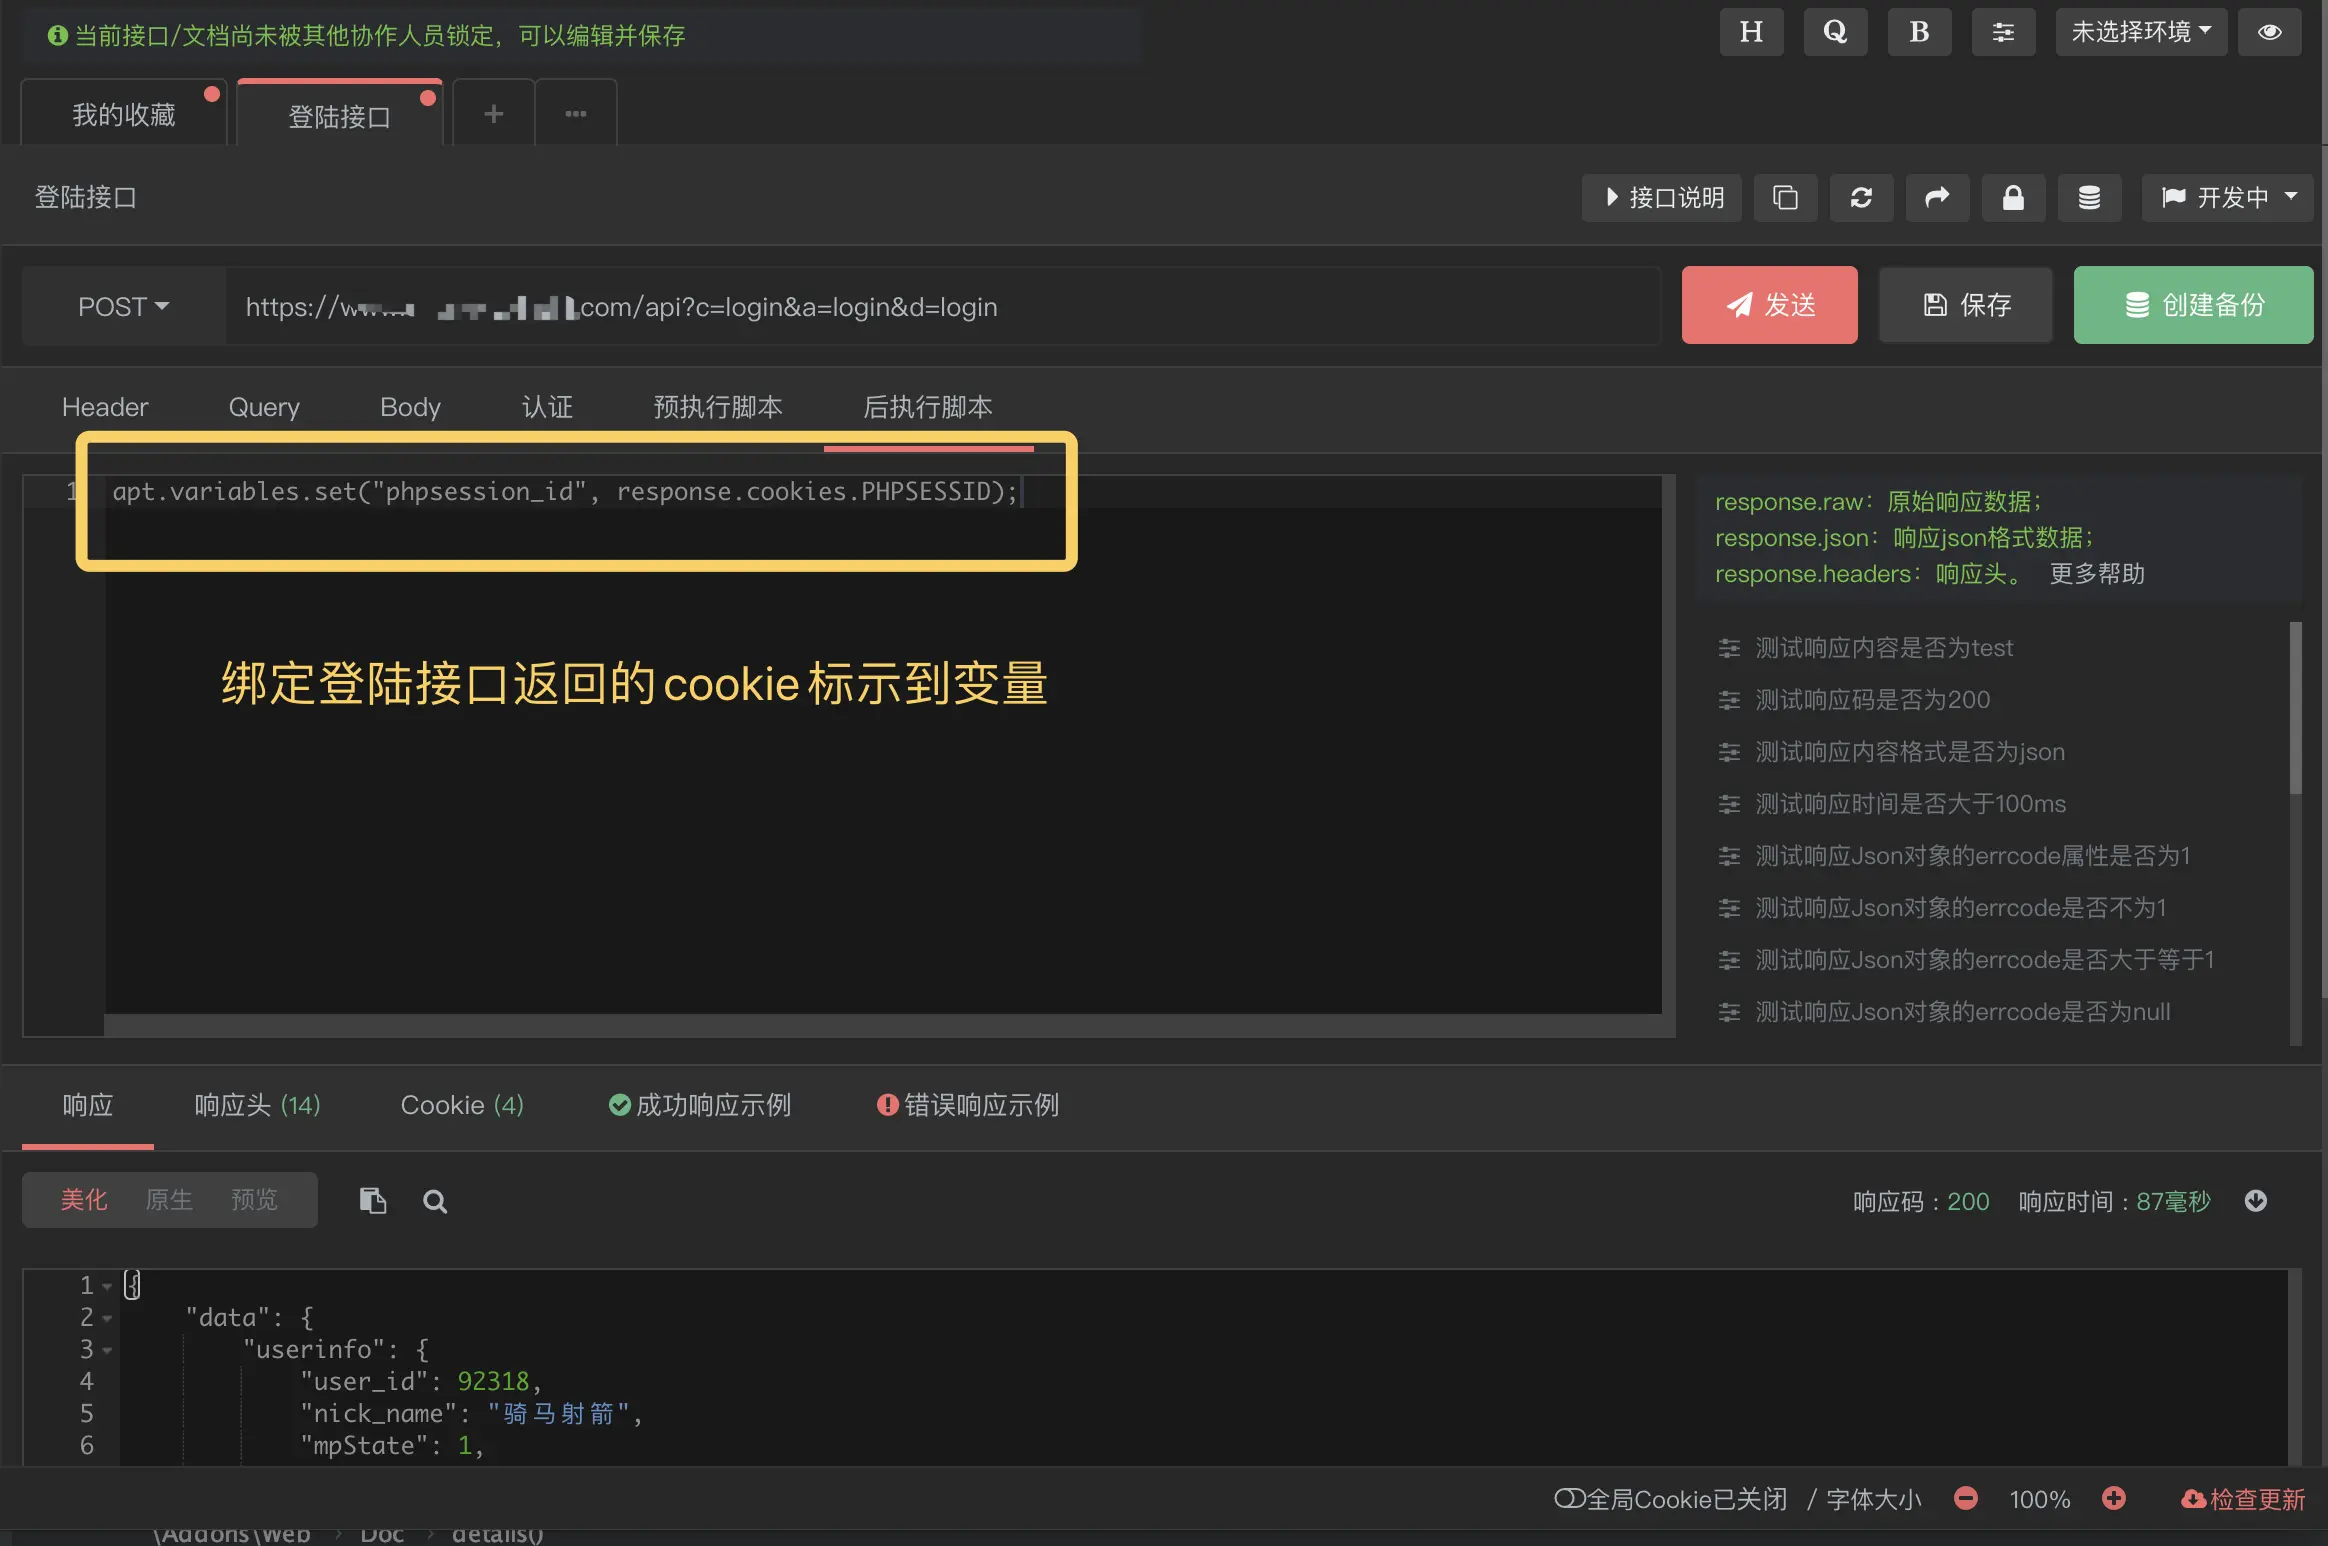This screenshot has width=2328, height=1546.
Task: Open the 未选择环境 environment selector
Action: click(x=2139, y=31)
